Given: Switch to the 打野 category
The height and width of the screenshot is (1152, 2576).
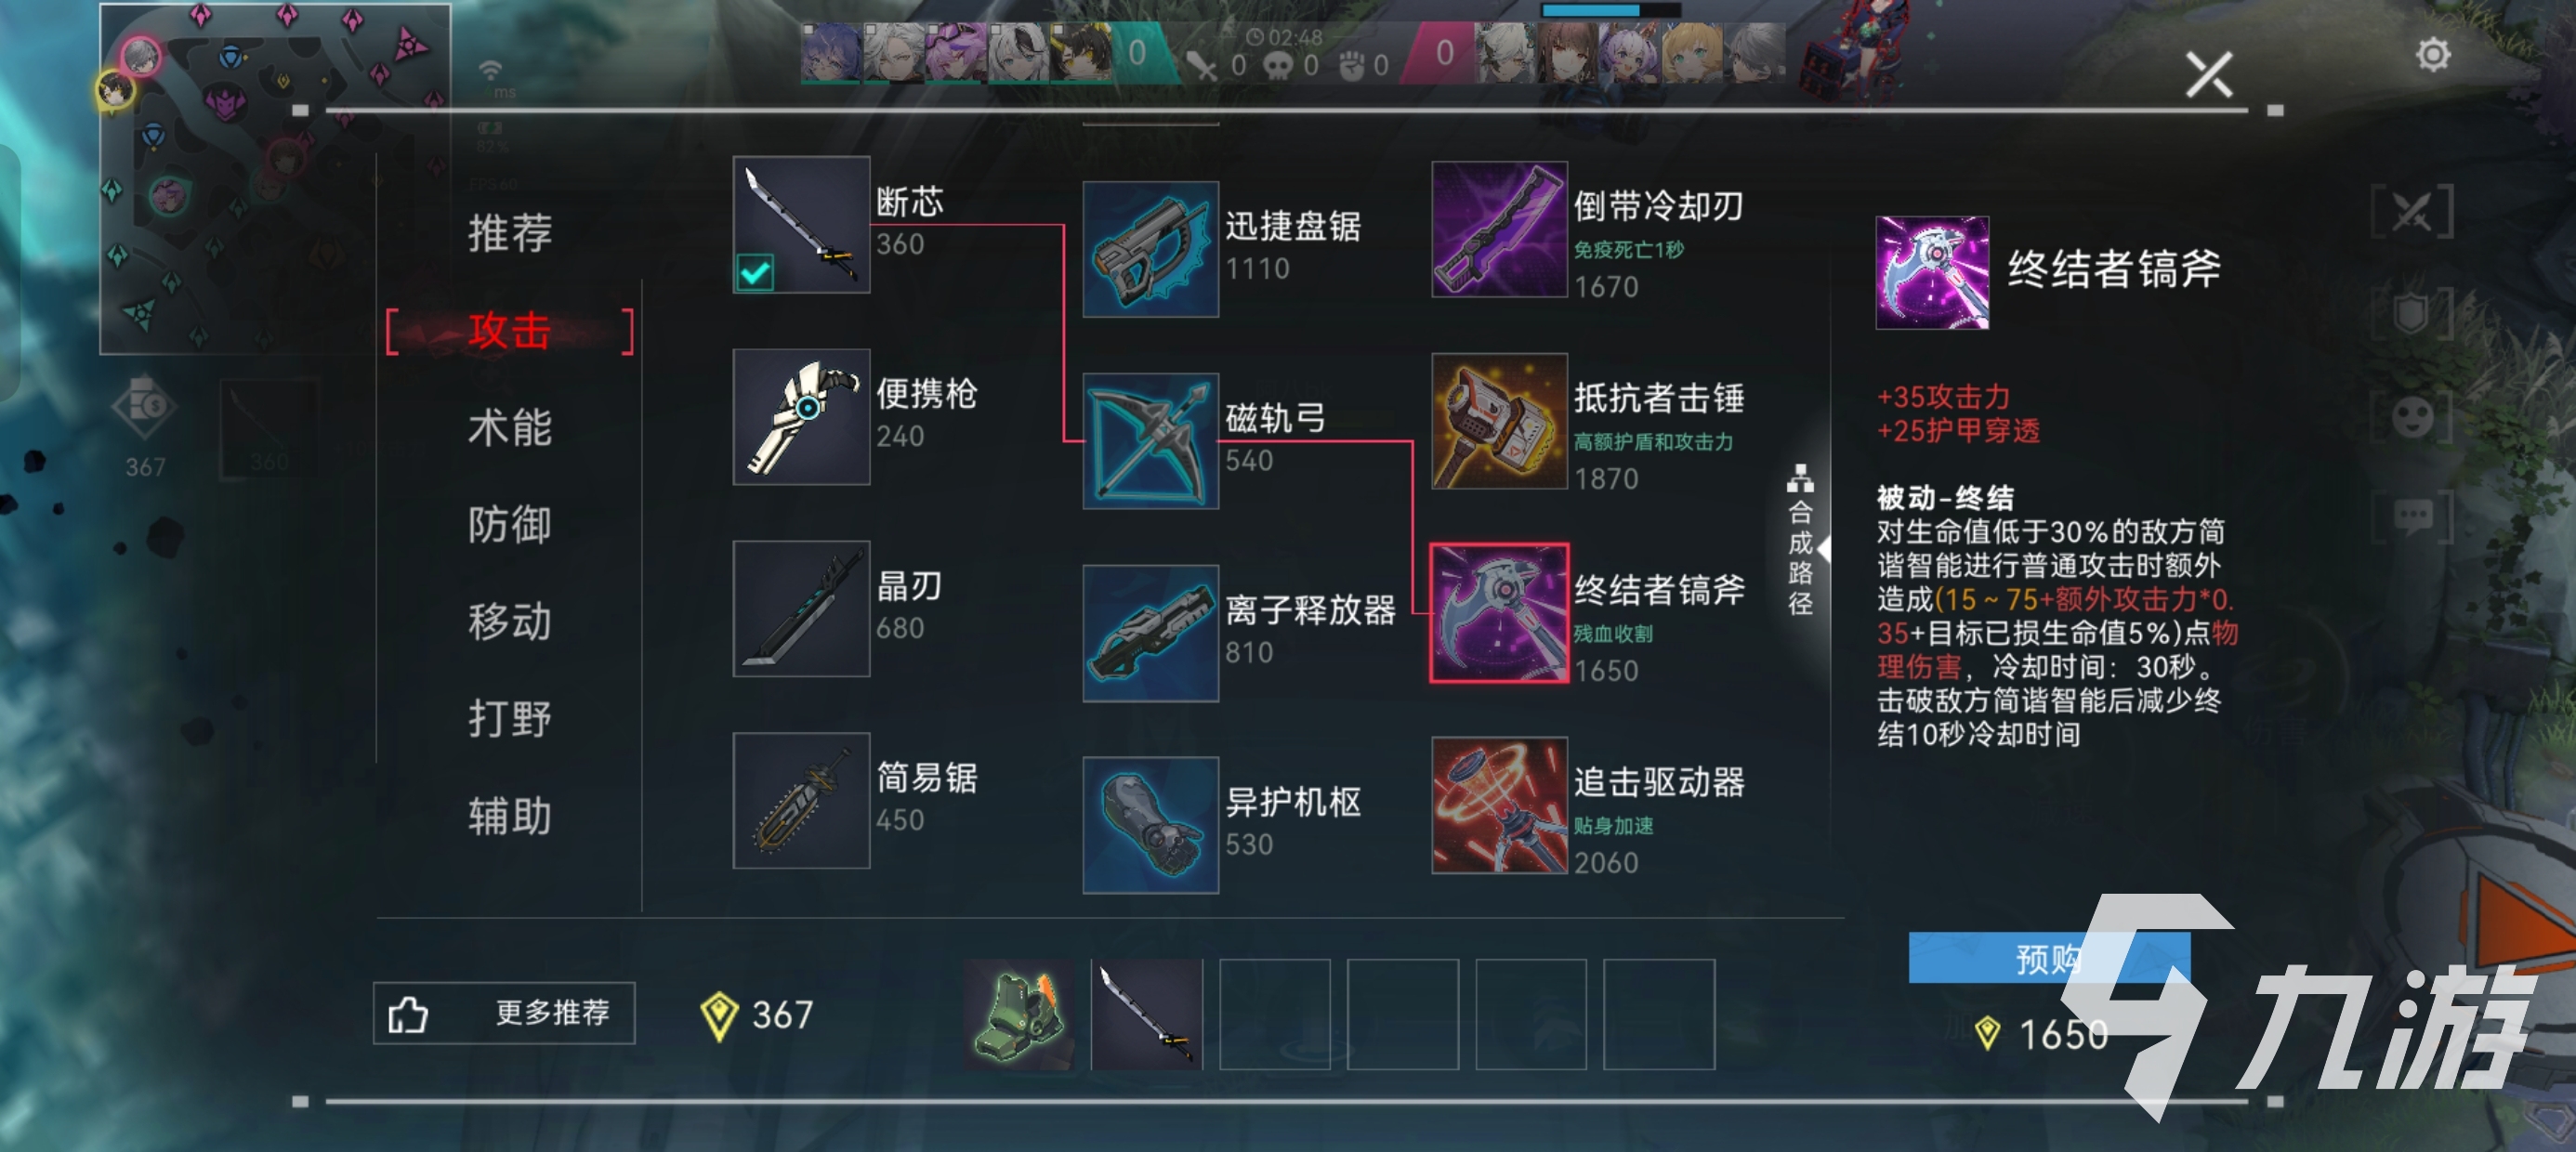Looking at the screenshot, I should pyautogui.click(x=509, y=719).
